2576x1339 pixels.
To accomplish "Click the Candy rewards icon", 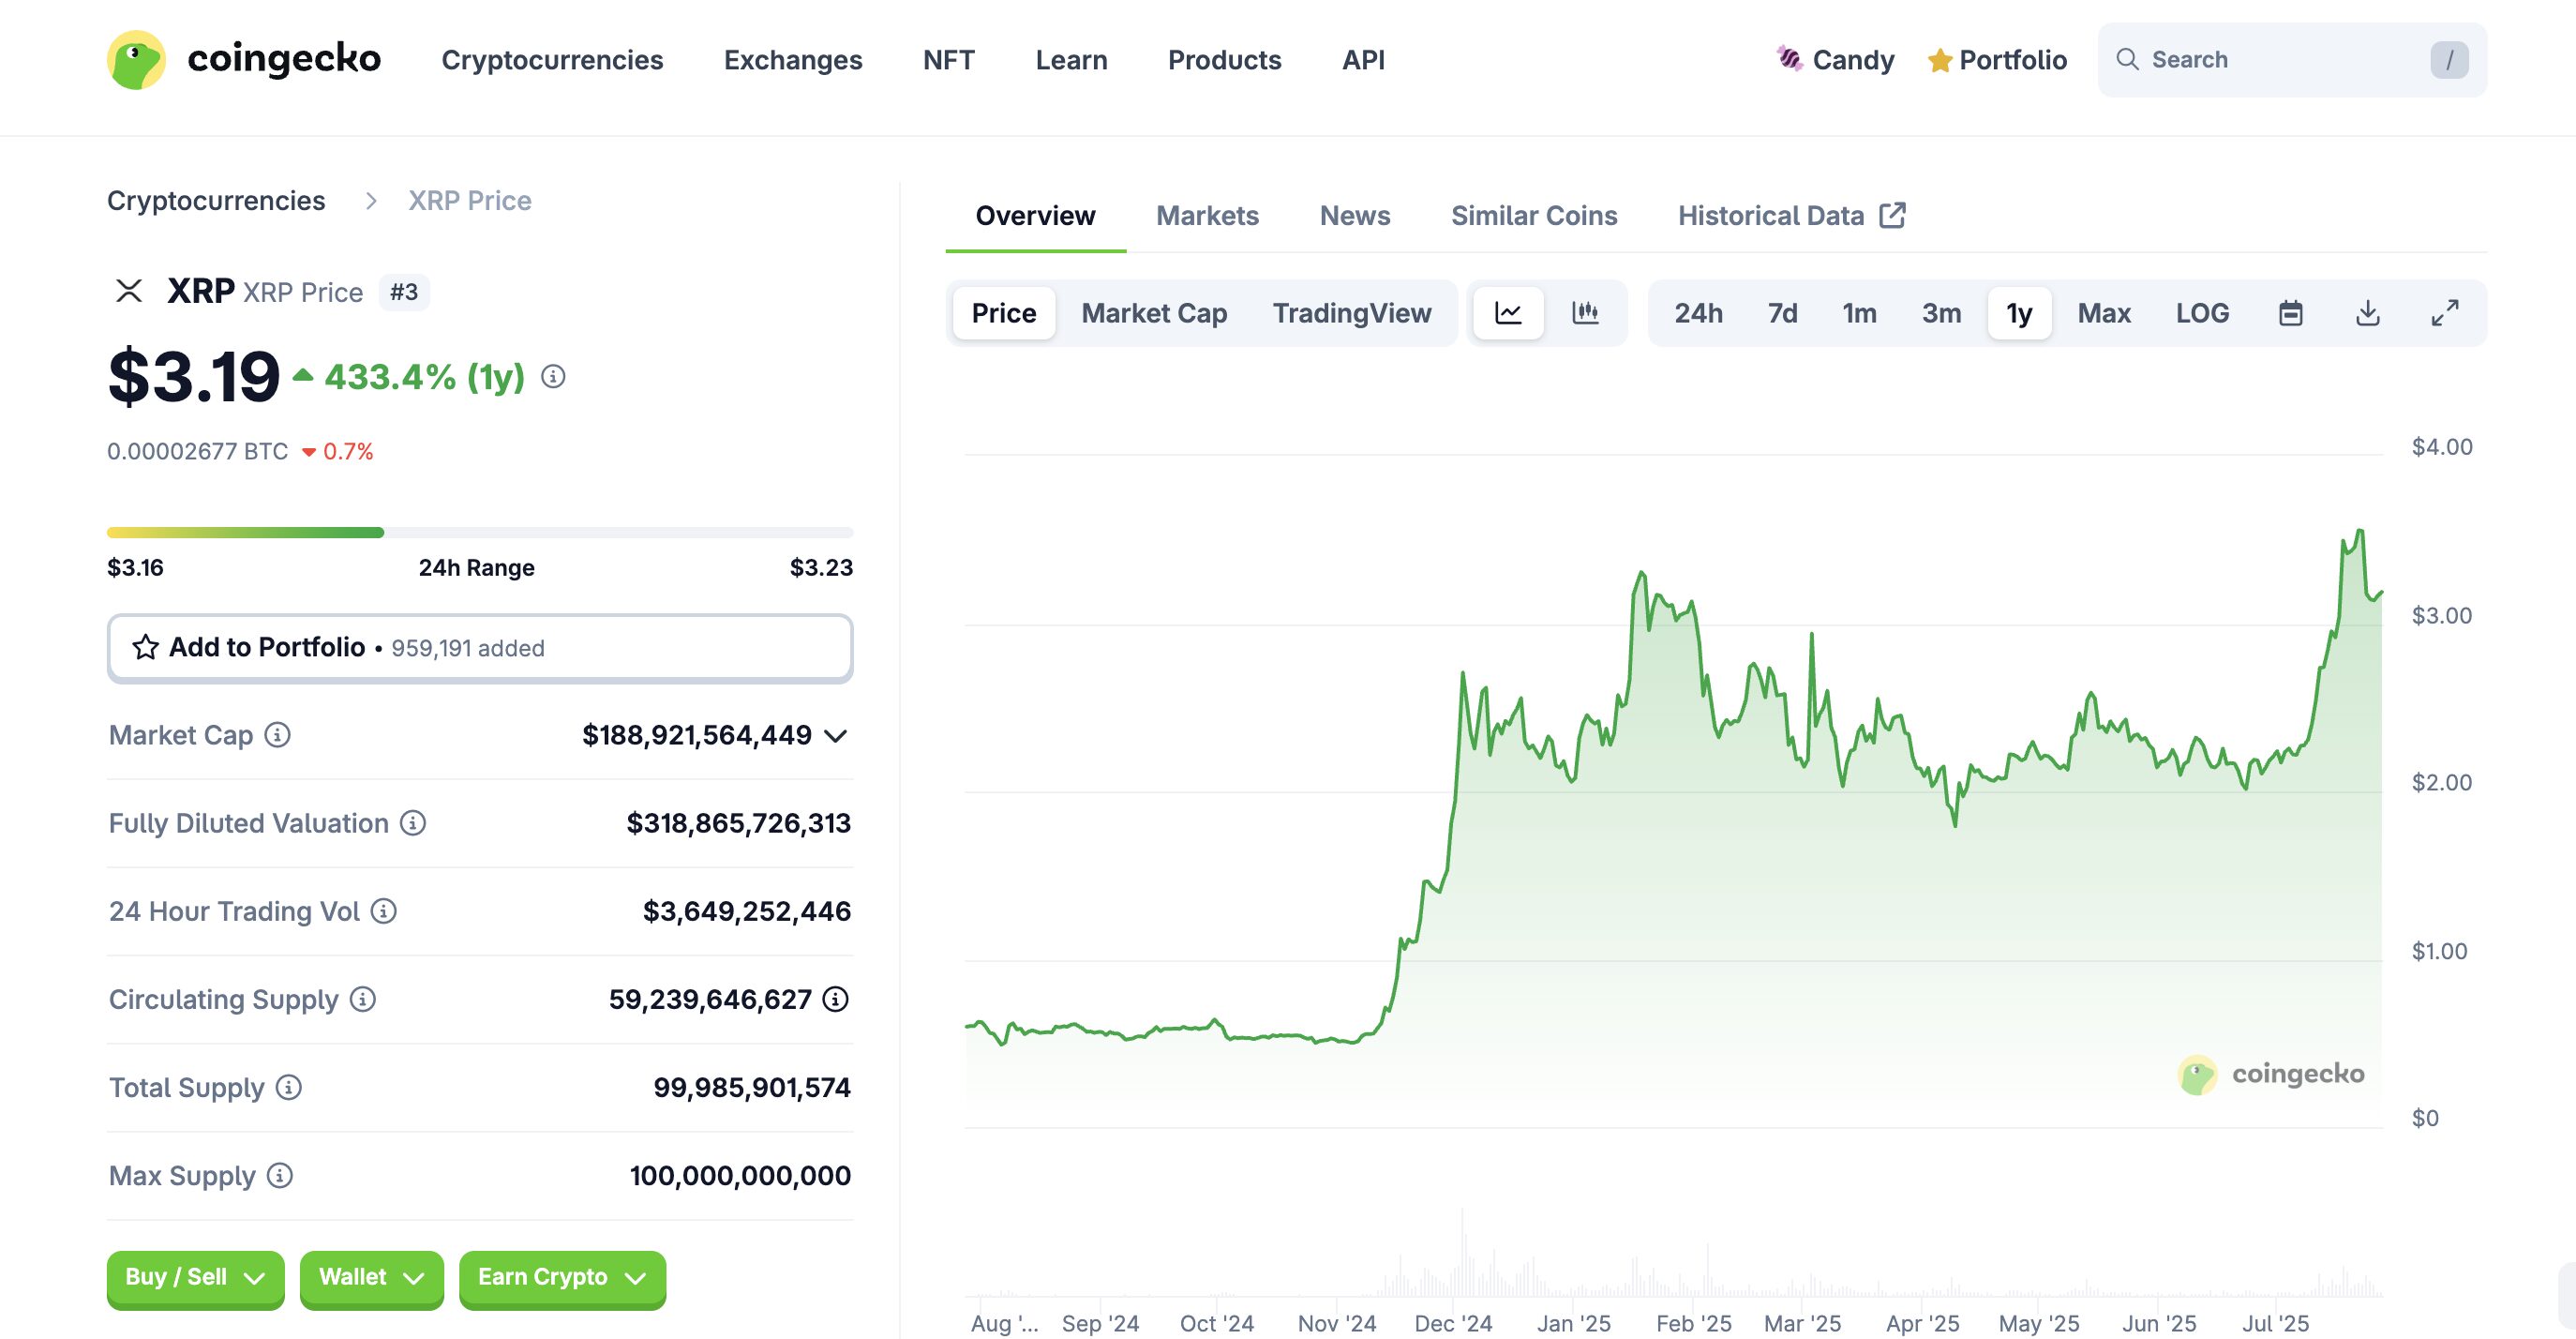I will (x=1789, y=59).
